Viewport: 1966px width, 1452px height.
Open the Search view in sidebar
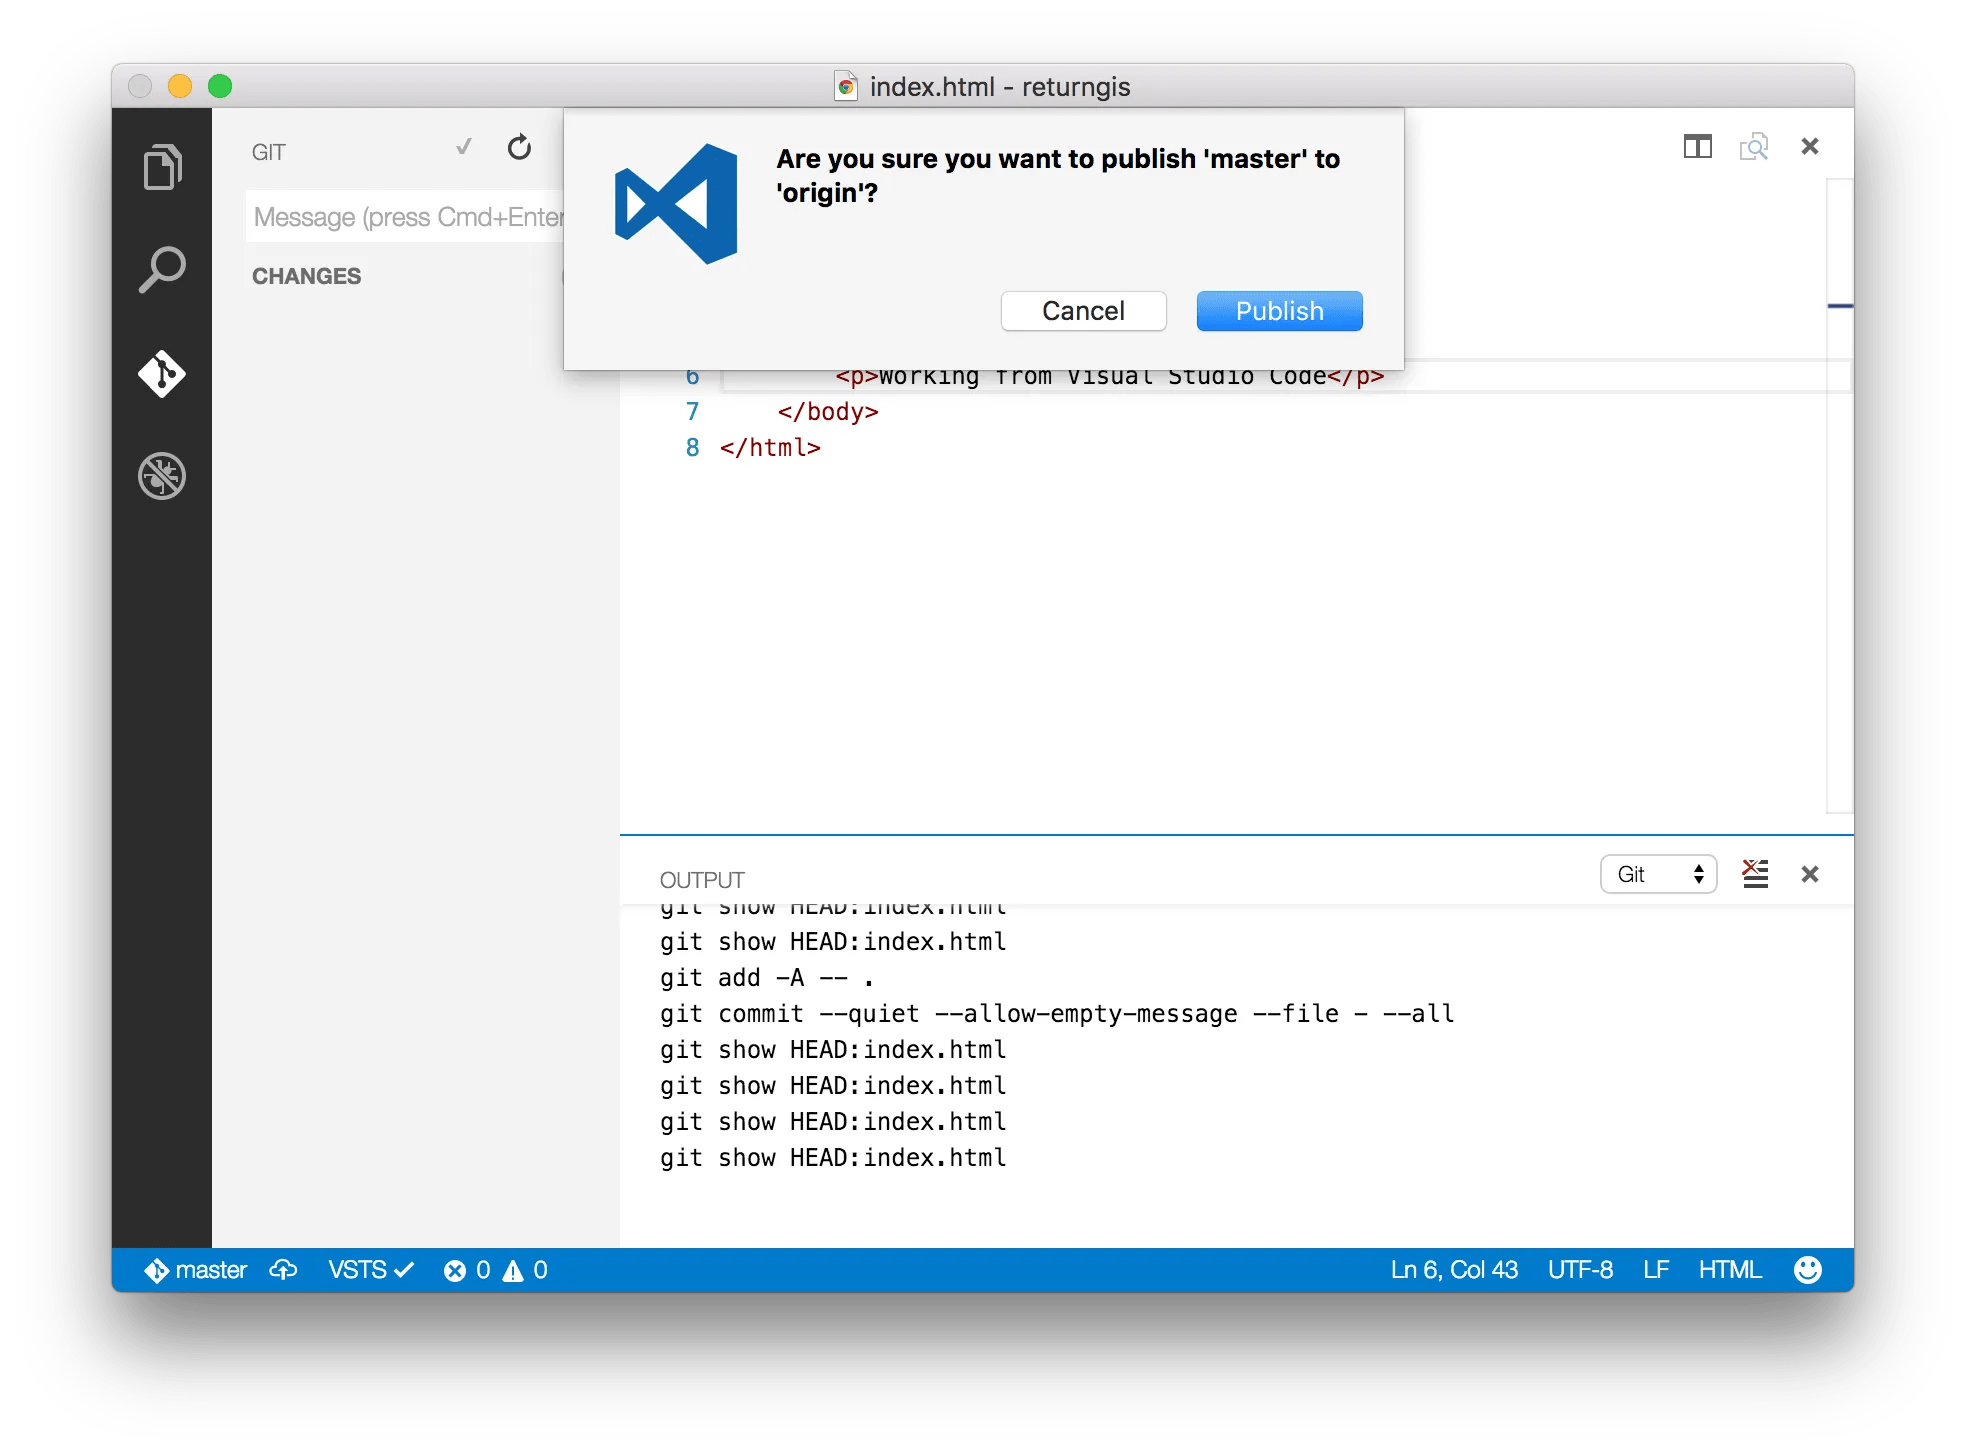pos(162,270)
